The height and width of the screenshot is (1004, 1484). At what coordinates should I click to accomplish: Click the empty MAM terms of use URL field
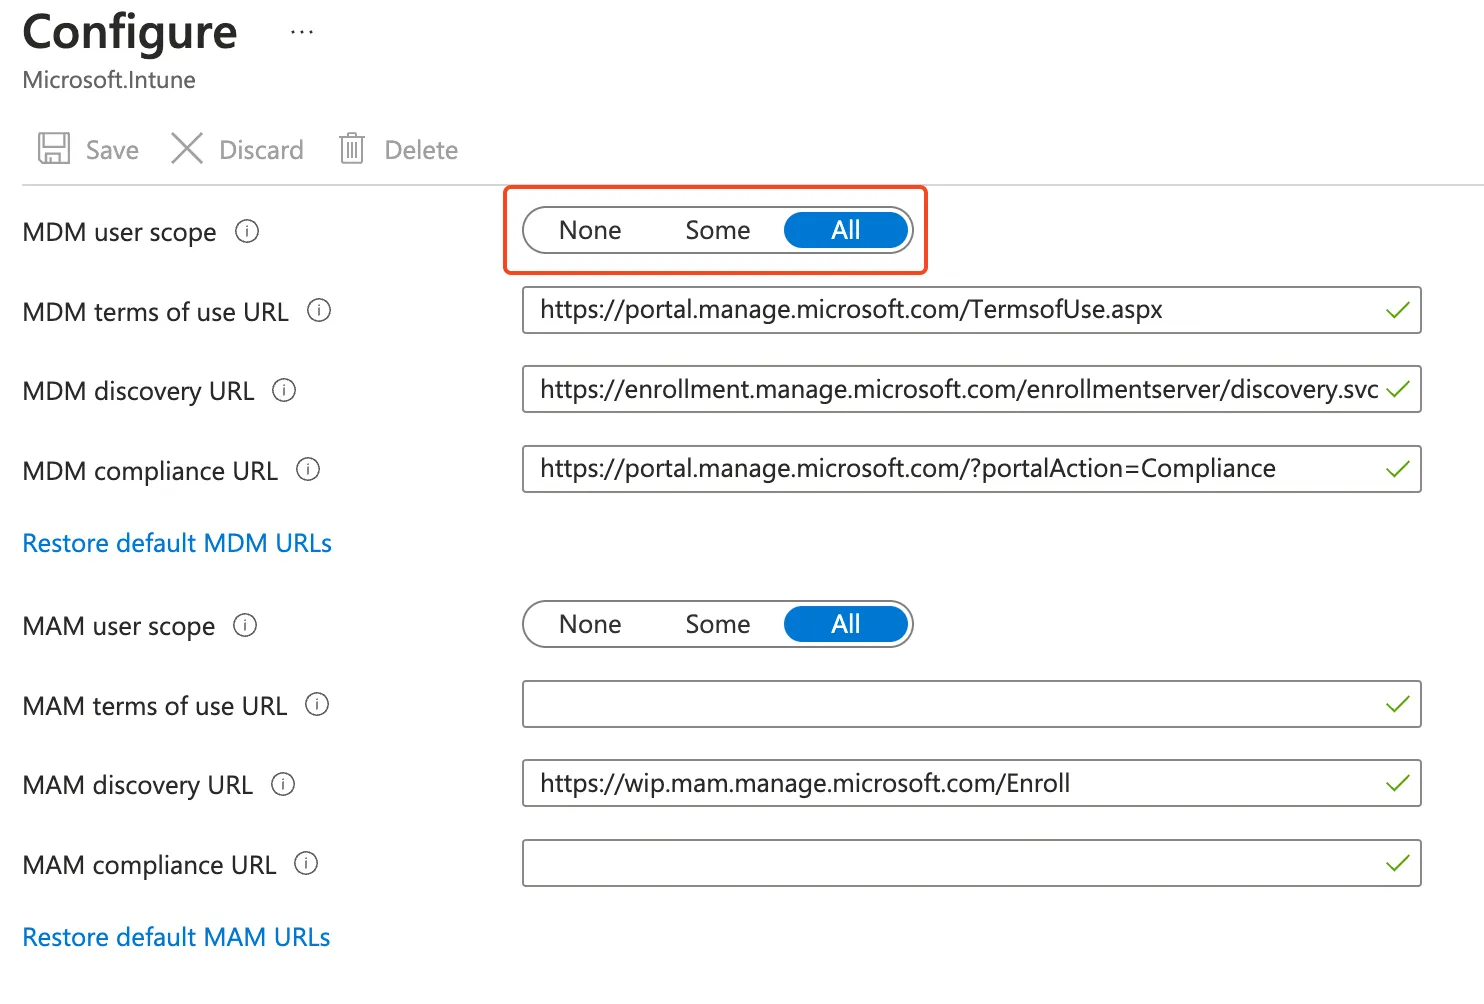point(971,704)
